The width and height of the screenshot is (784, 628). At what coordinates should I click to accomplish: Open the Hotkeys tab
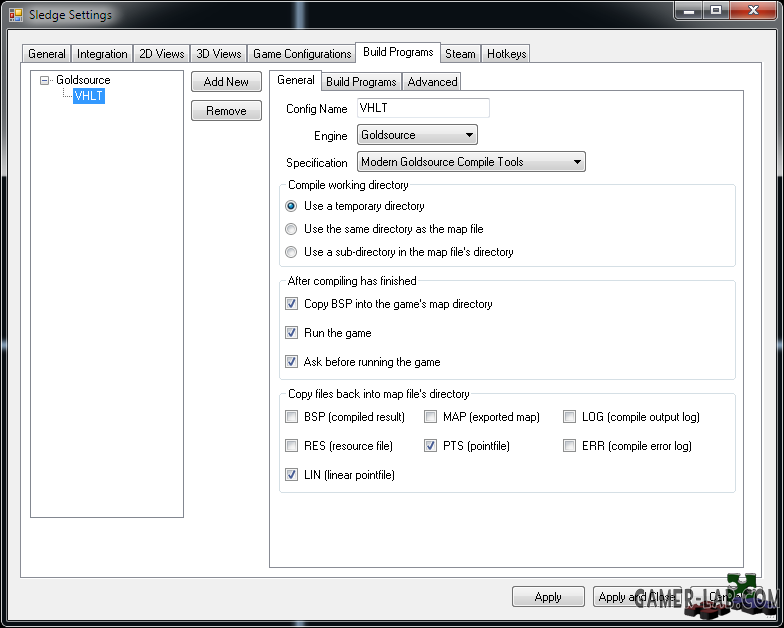pyautogui.click(x=506, y=54)
